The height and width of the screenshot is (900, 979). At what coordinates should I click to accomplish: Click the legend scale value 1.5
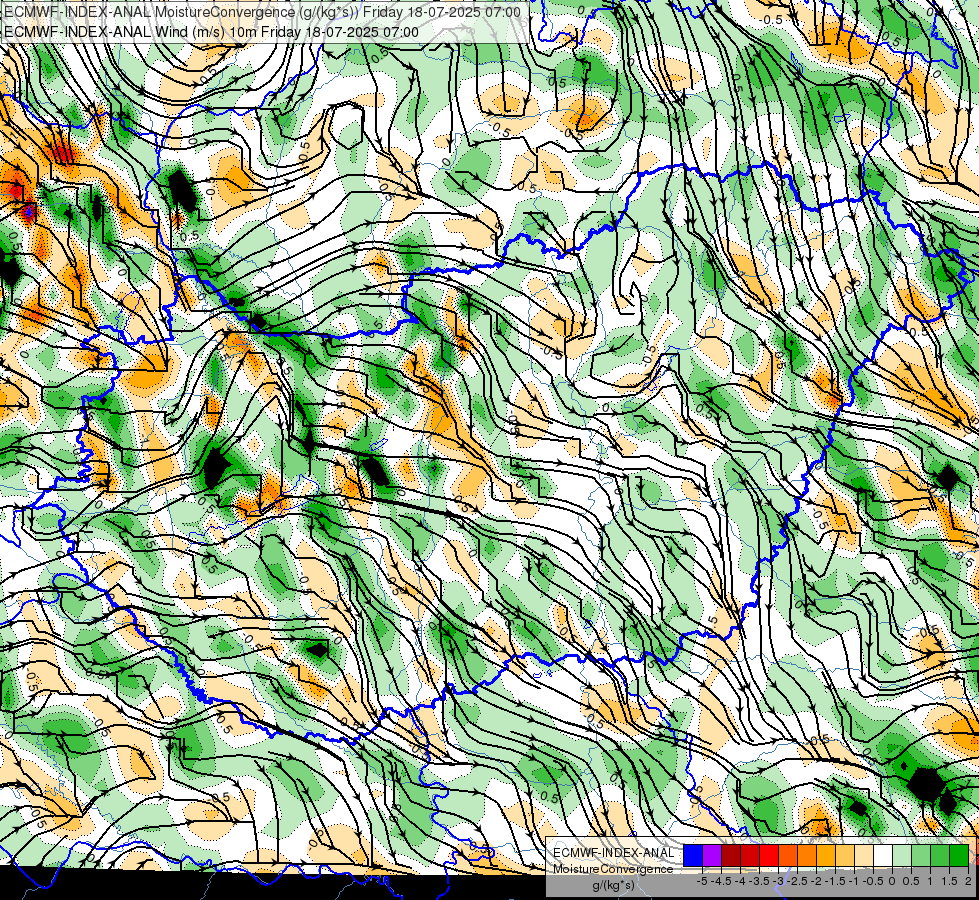tap(949, 881)
